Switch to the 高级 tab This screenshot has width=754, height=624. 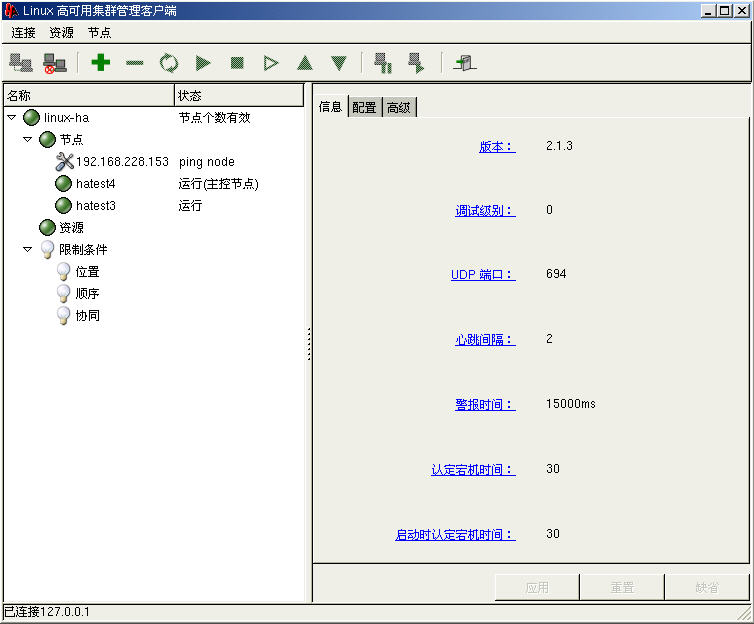(399, 108)
